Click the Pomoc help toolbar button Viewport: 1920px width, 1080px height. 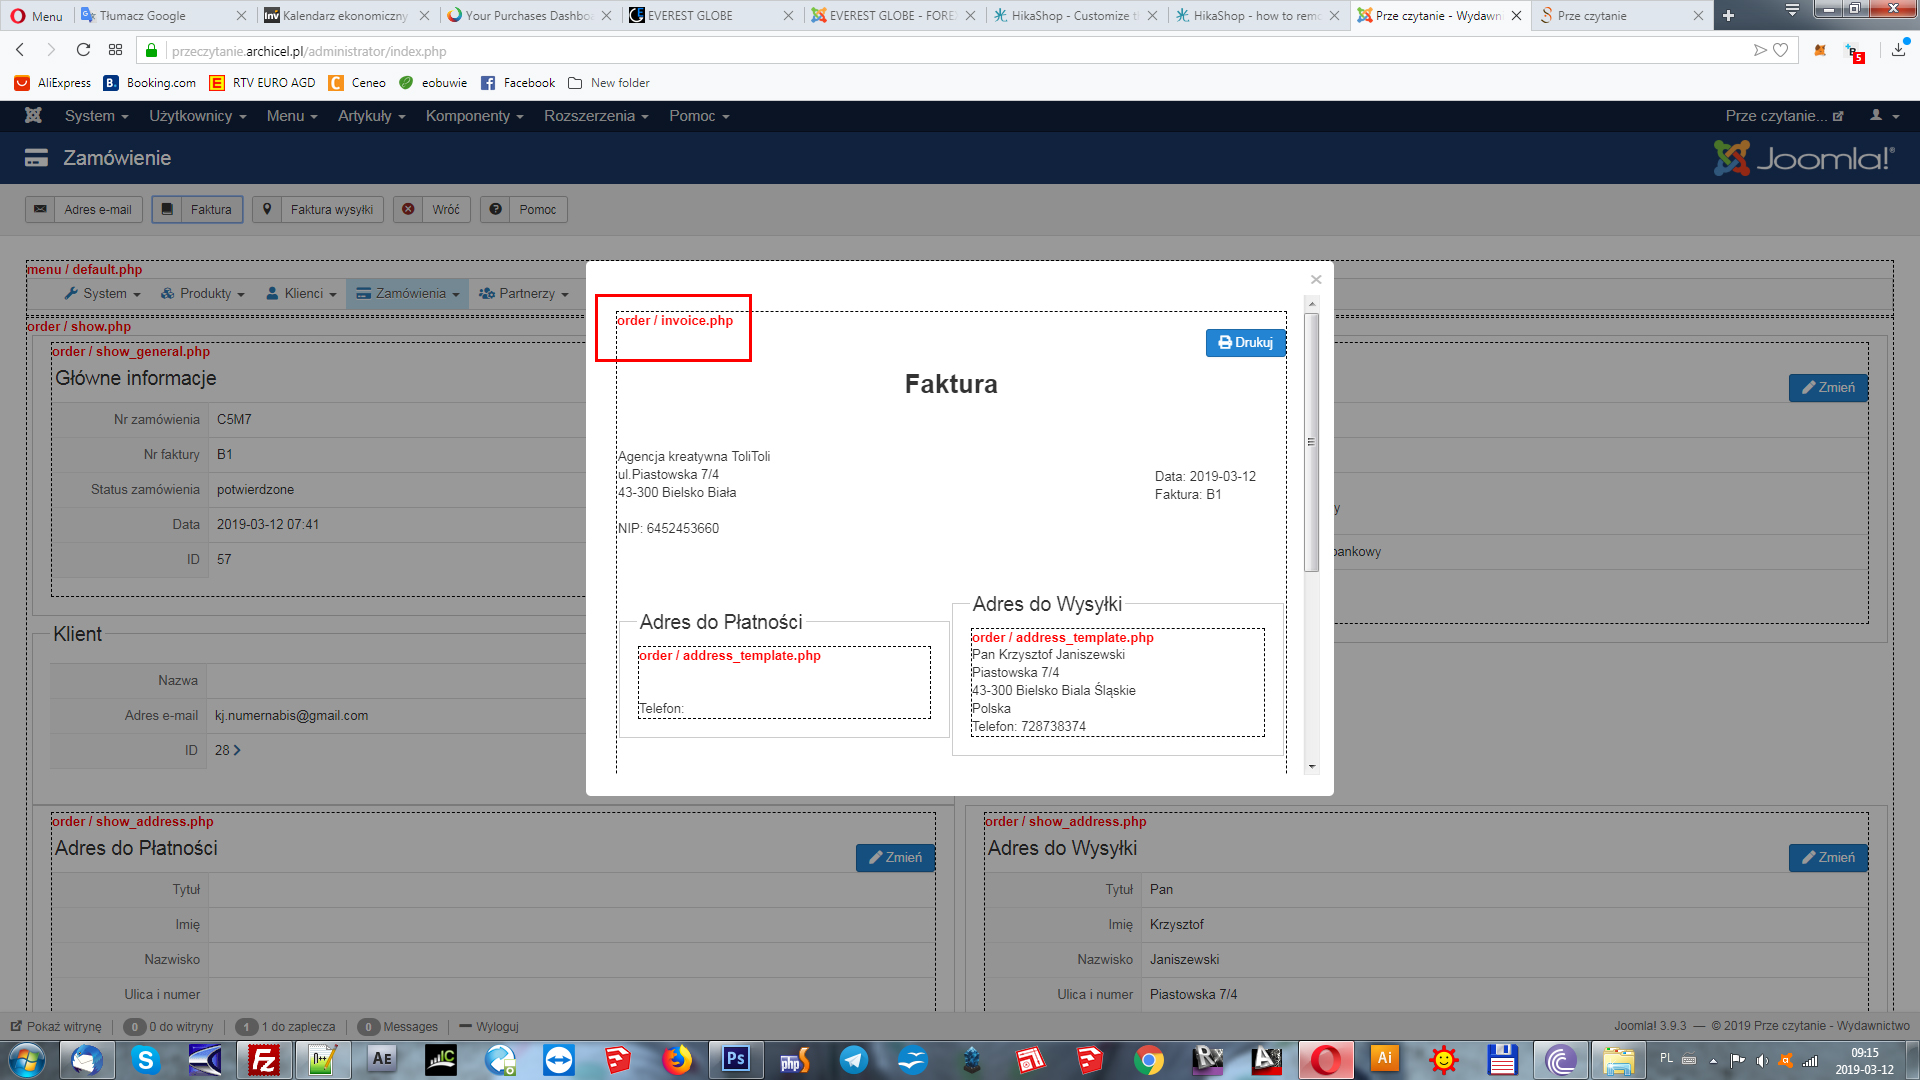click(524, 210)
